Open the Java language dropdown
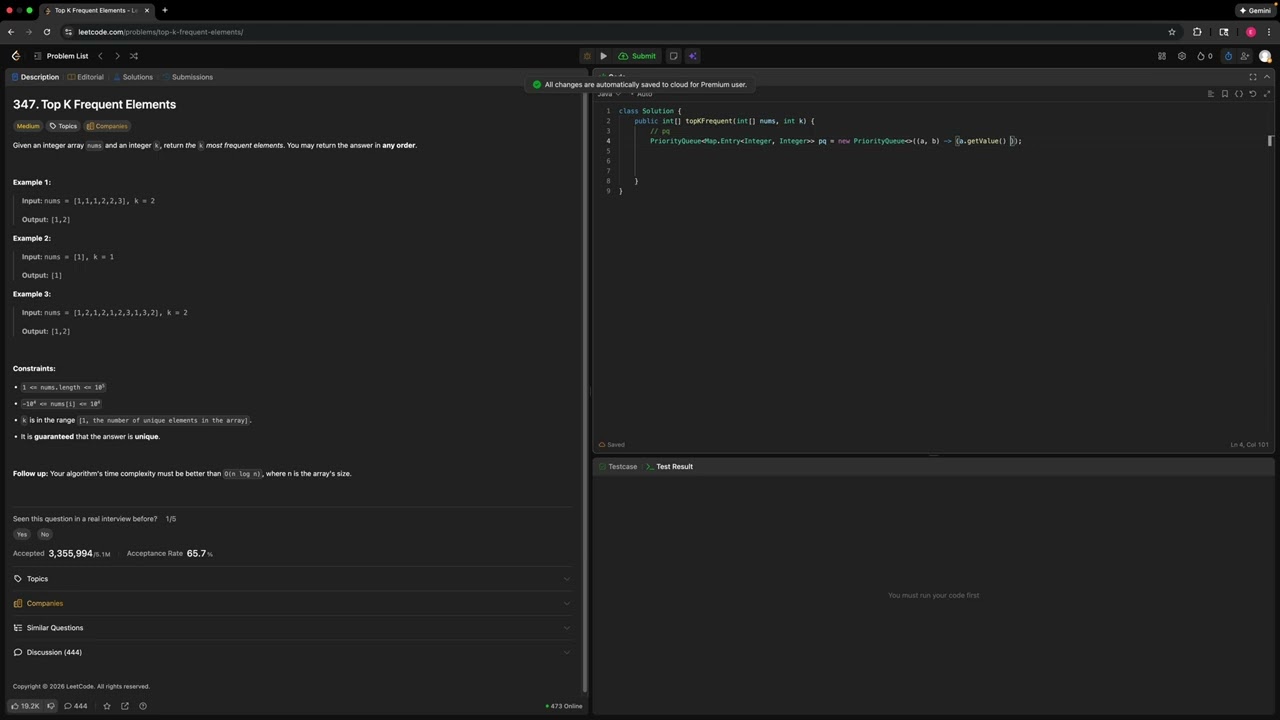The height and width of the screenshot is (720, 1280). click(x=607, y=94)
